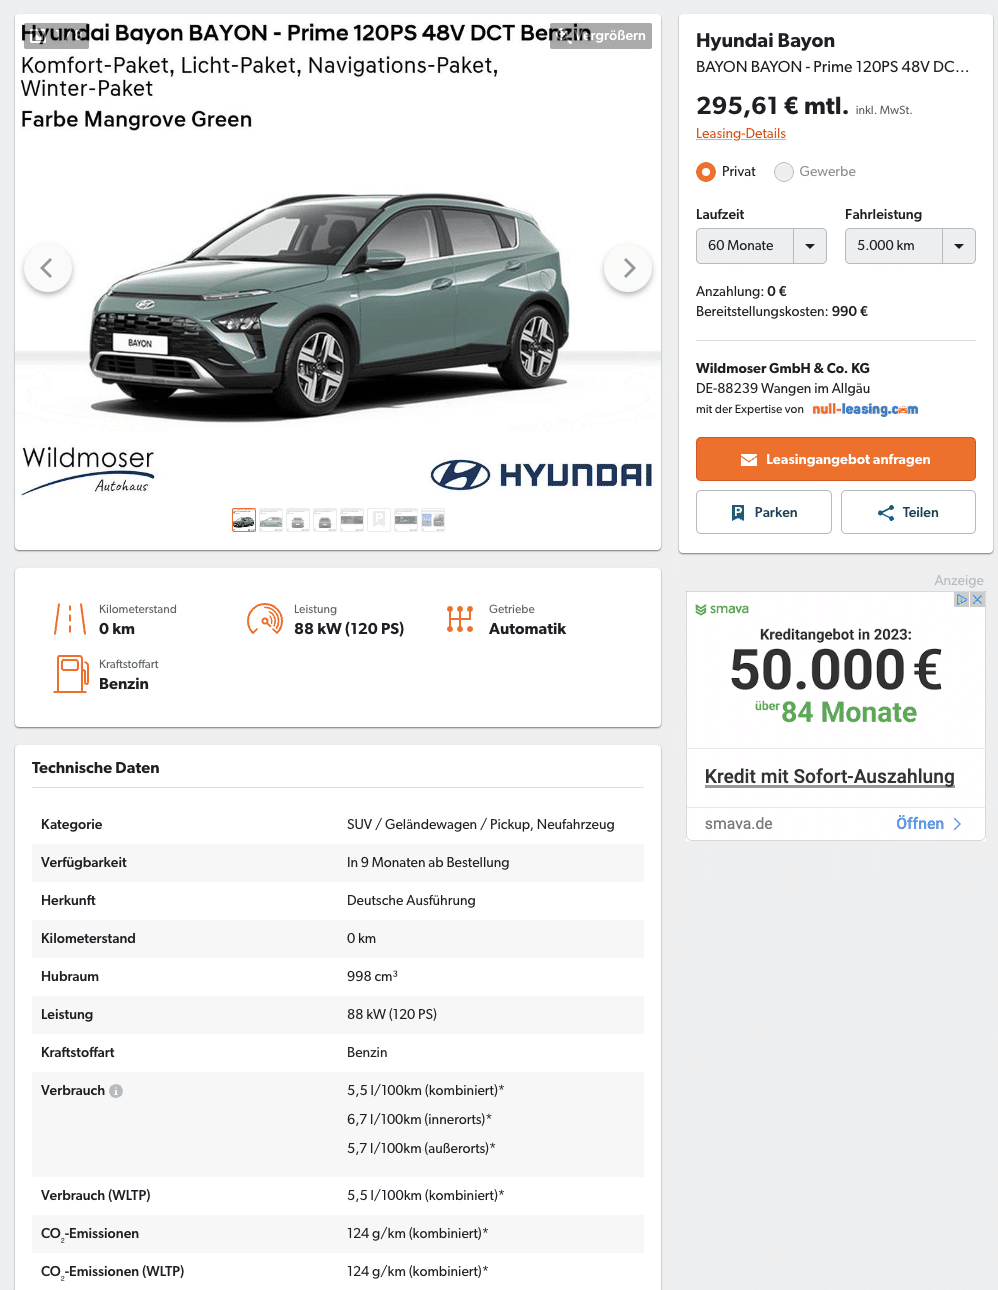The height and width of the screenshot is (1290, 998).
Task: Open the Leasing-Details link
Action: point(741,133)
